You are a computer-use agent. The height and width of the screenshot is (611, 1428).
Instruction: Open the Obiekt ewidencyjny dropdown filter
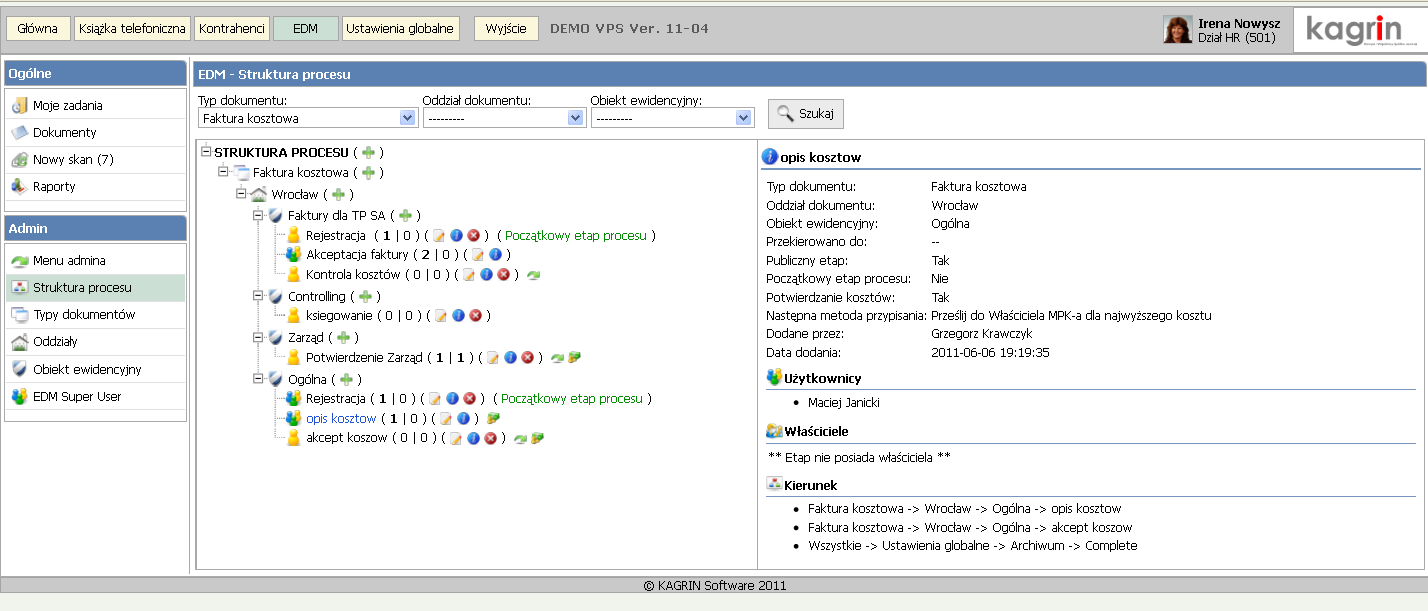(x=672, y=118)
